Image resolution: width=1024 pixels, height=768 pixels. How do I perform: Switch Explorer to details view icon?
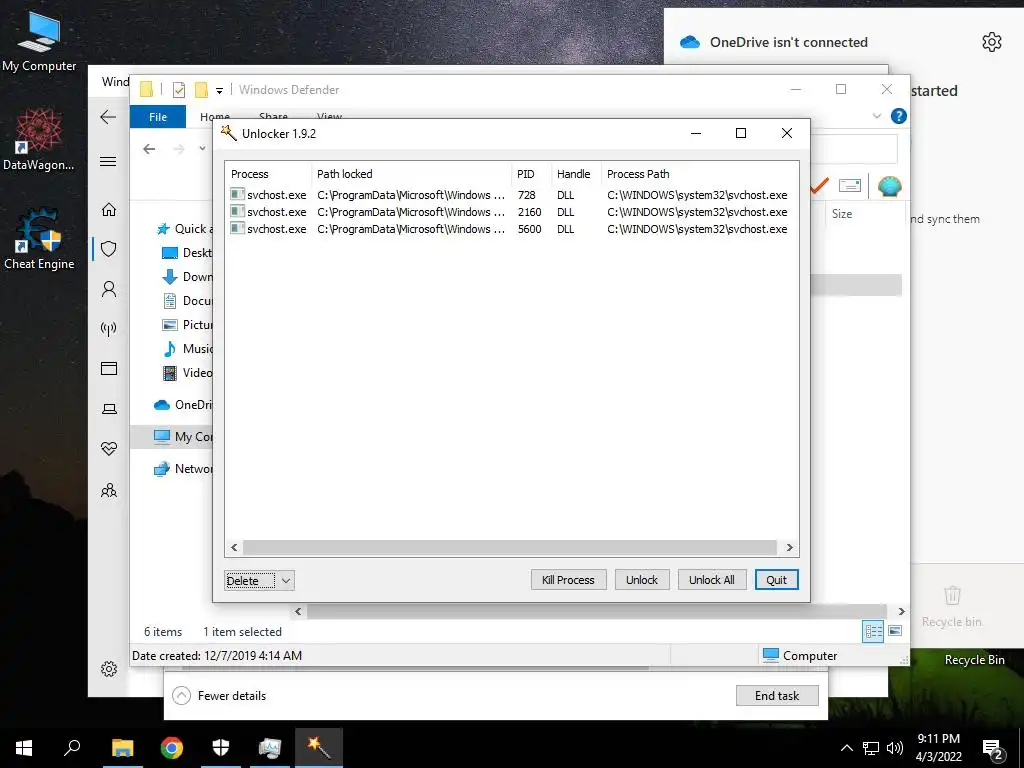tap(873, 632)
